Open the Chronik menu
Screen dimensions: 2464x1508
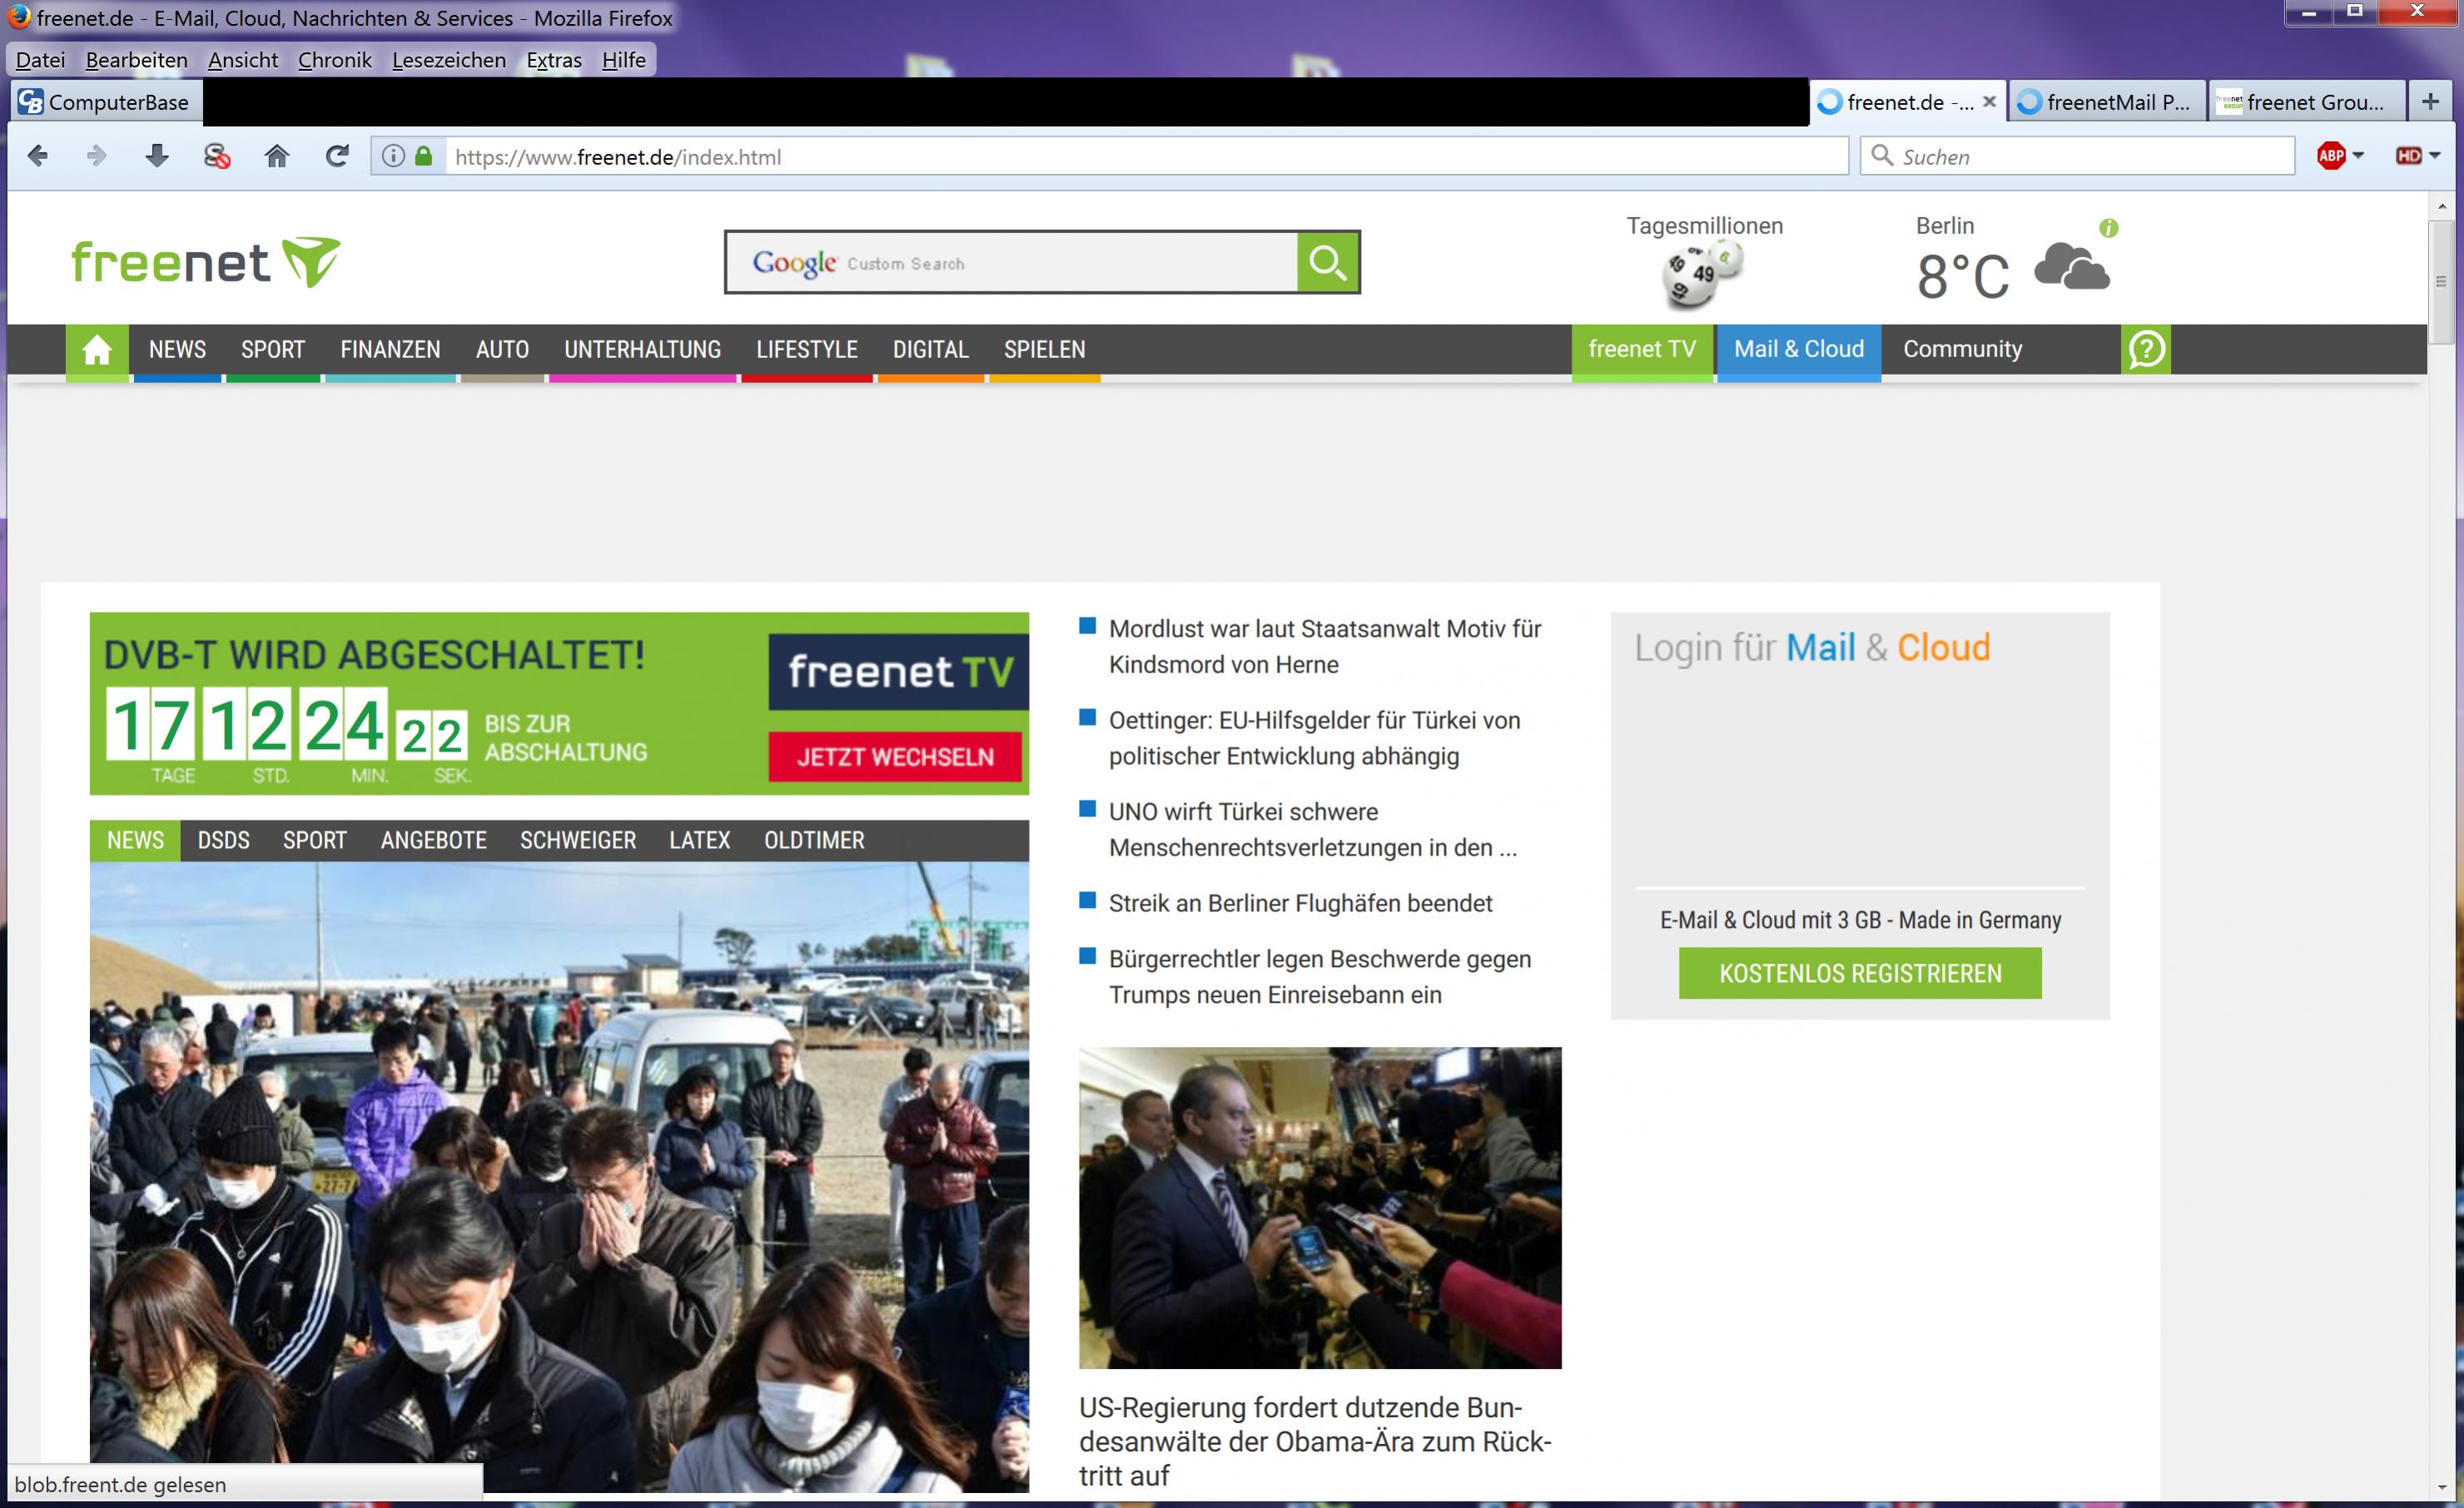tap(335, 60)
